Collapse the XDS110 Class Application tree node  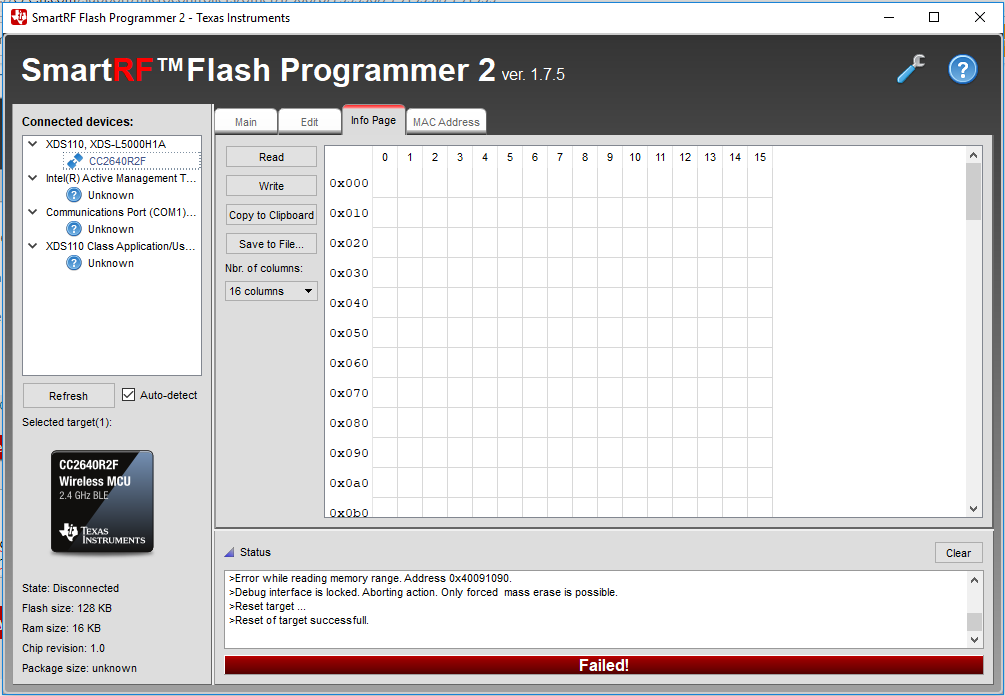coord(33,246)
